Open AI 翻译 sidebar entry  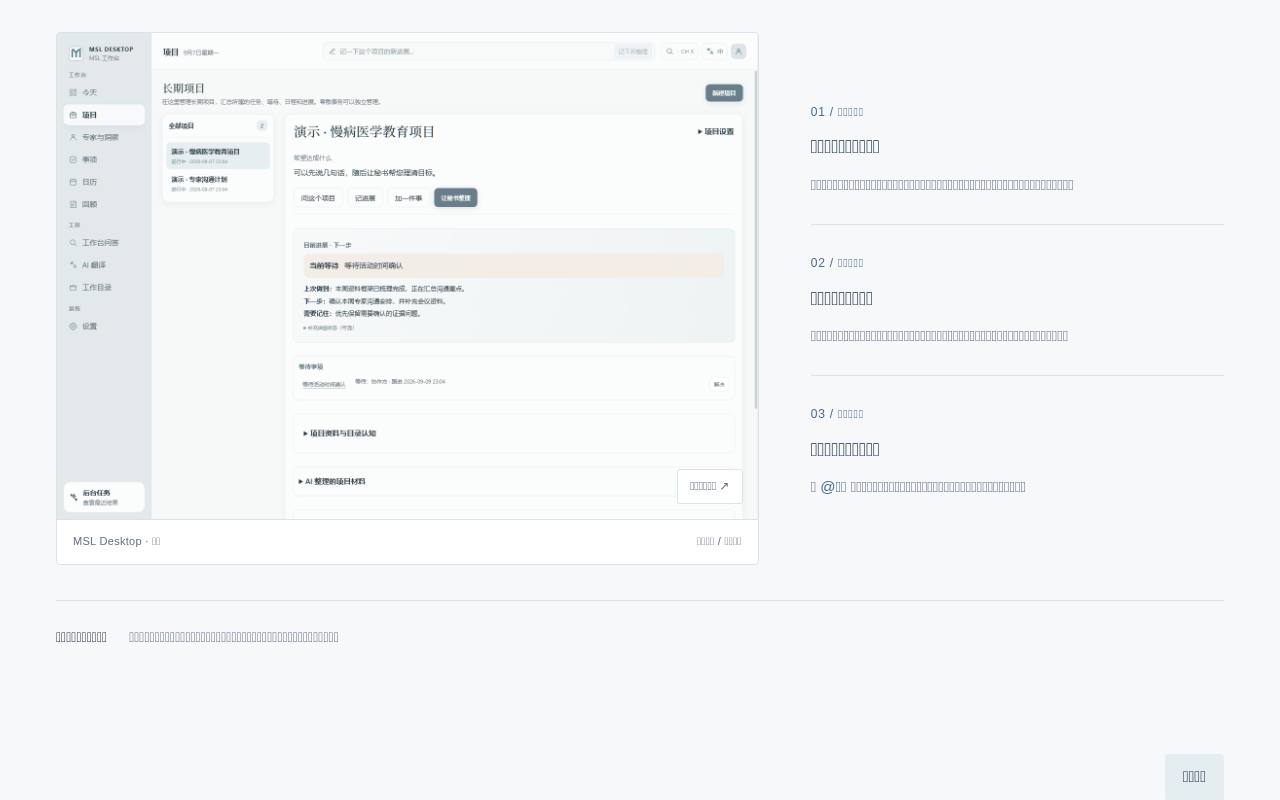[104, 265]
